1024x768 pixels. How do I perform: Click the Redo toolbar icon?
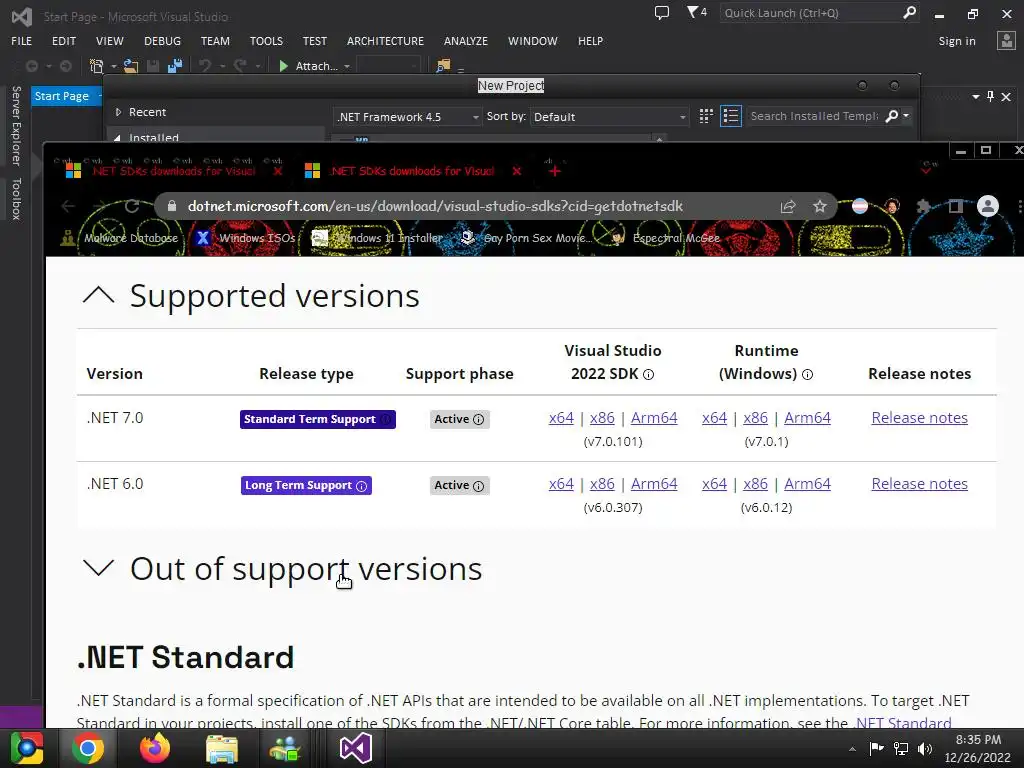point(240,66)
